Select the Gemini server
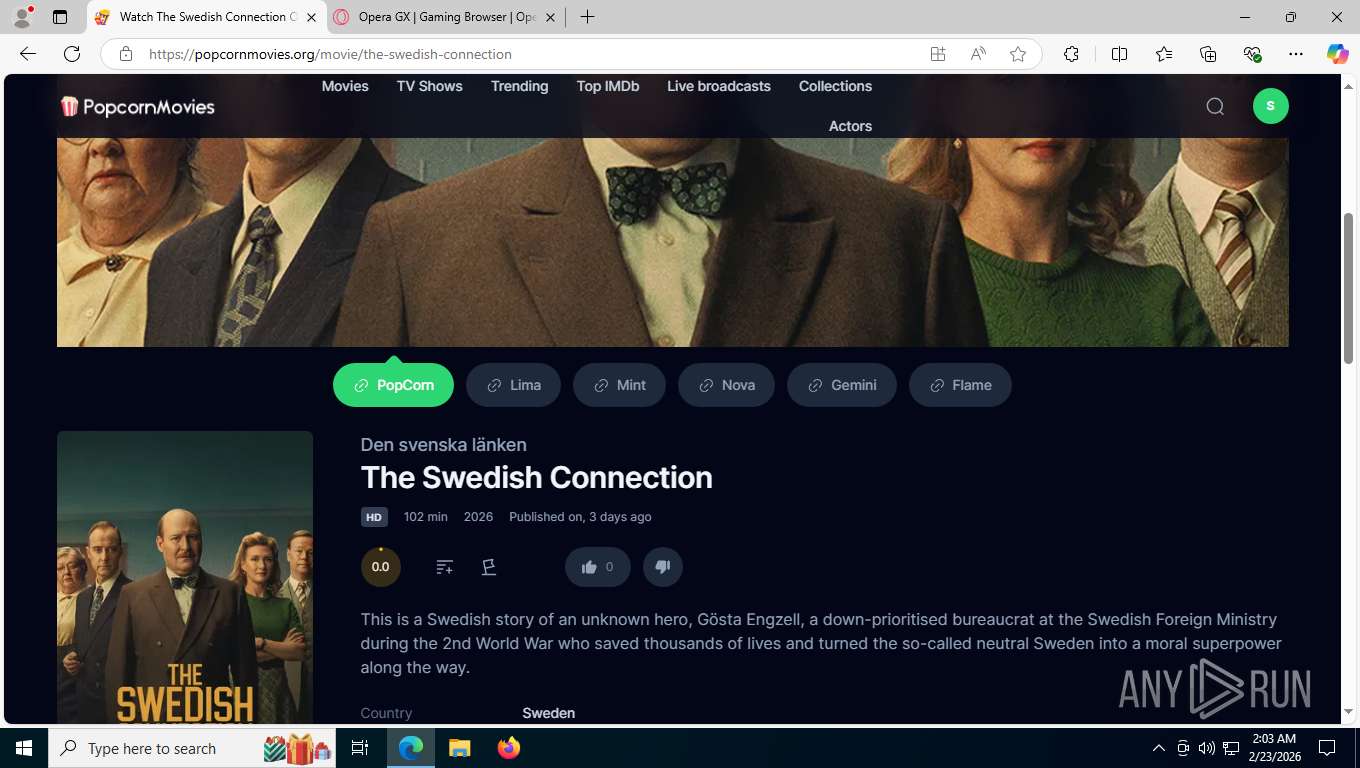1360x768 pixels. (x=842, y=385)
